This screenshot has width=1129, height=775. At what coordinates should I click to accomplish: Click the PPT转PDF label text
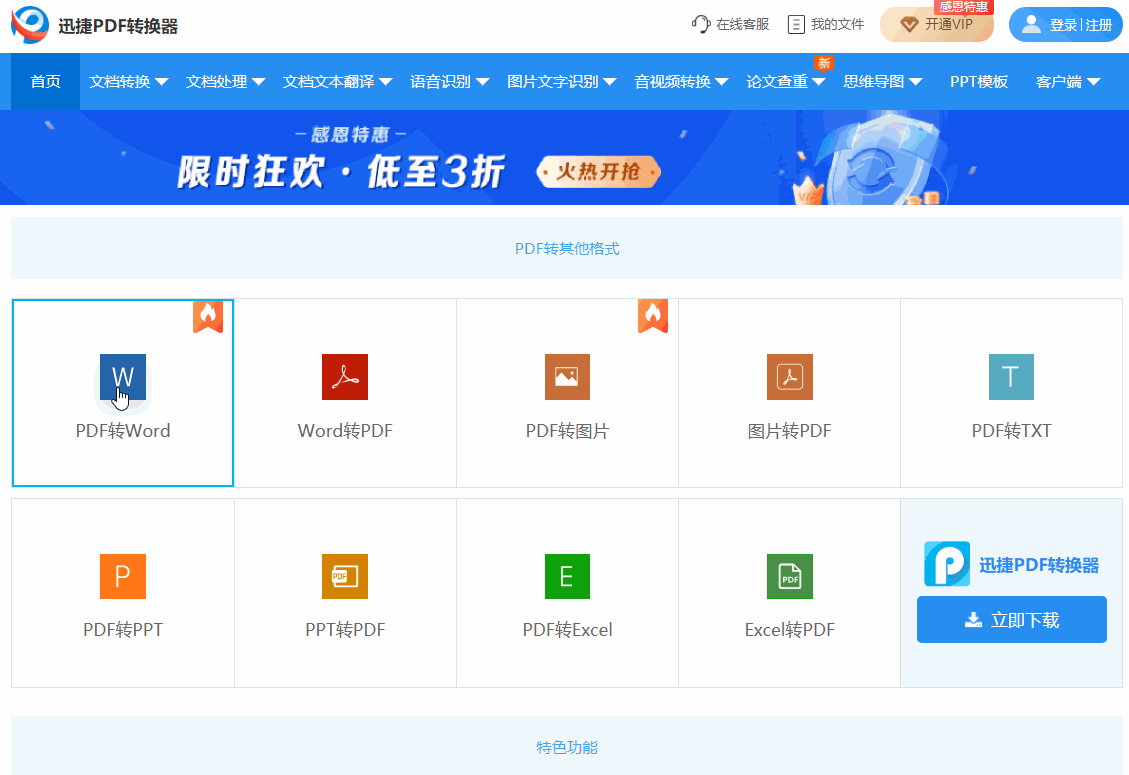[345, 630]
